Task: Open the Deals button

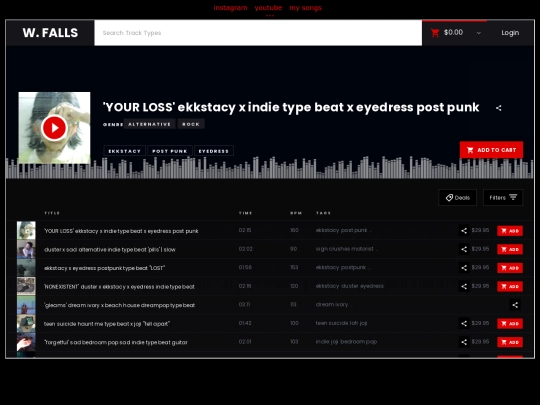Action: 458,198
